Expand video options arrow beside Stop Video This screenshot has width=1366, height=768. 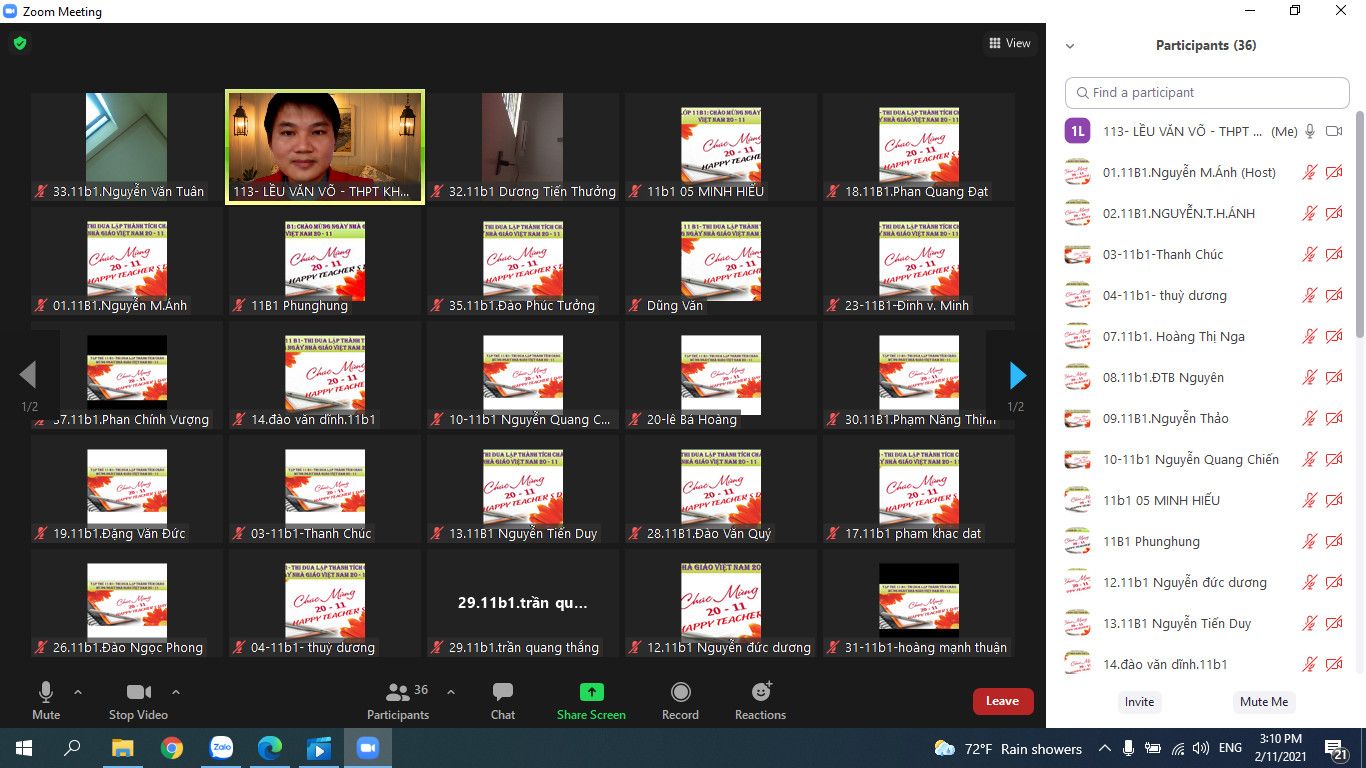pyautogui.click(x=176, y=692)
